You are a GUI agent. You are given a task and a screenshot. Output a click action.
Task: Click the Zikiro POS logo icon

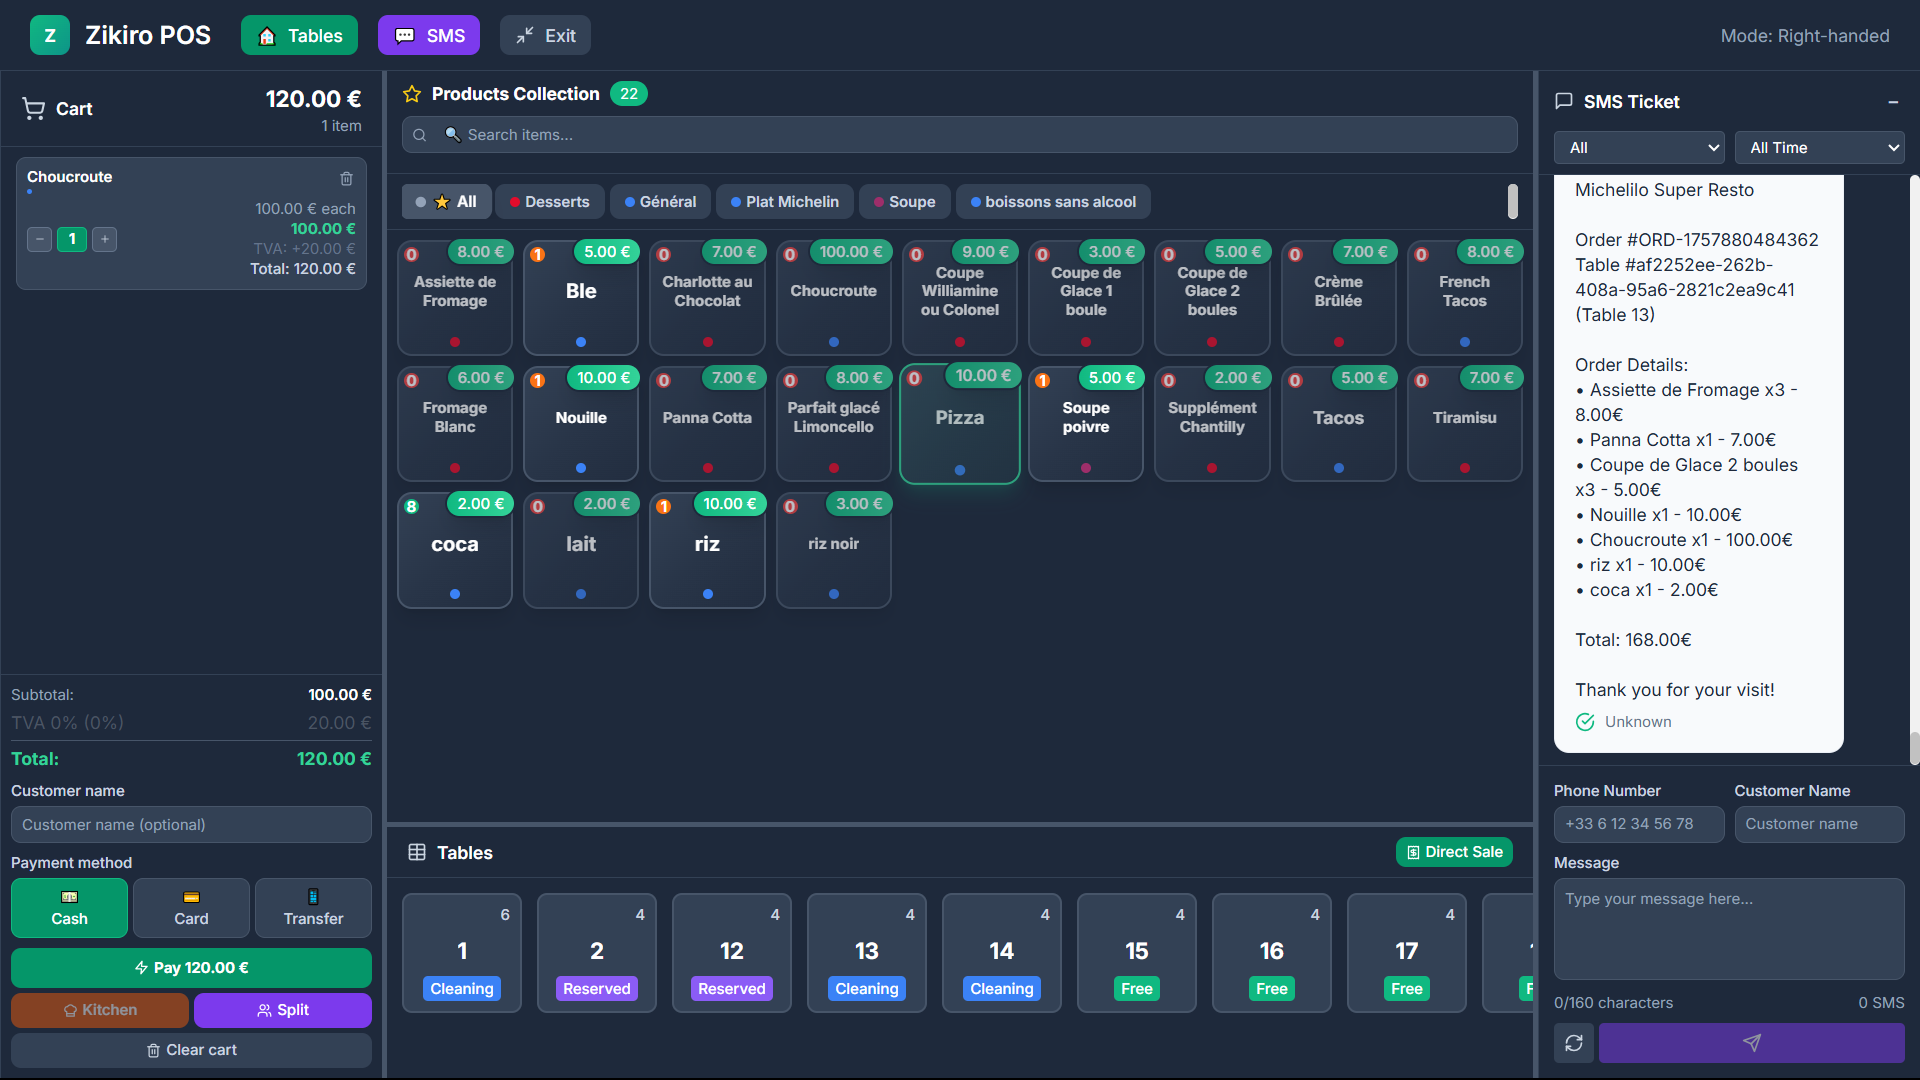point(50,36)
